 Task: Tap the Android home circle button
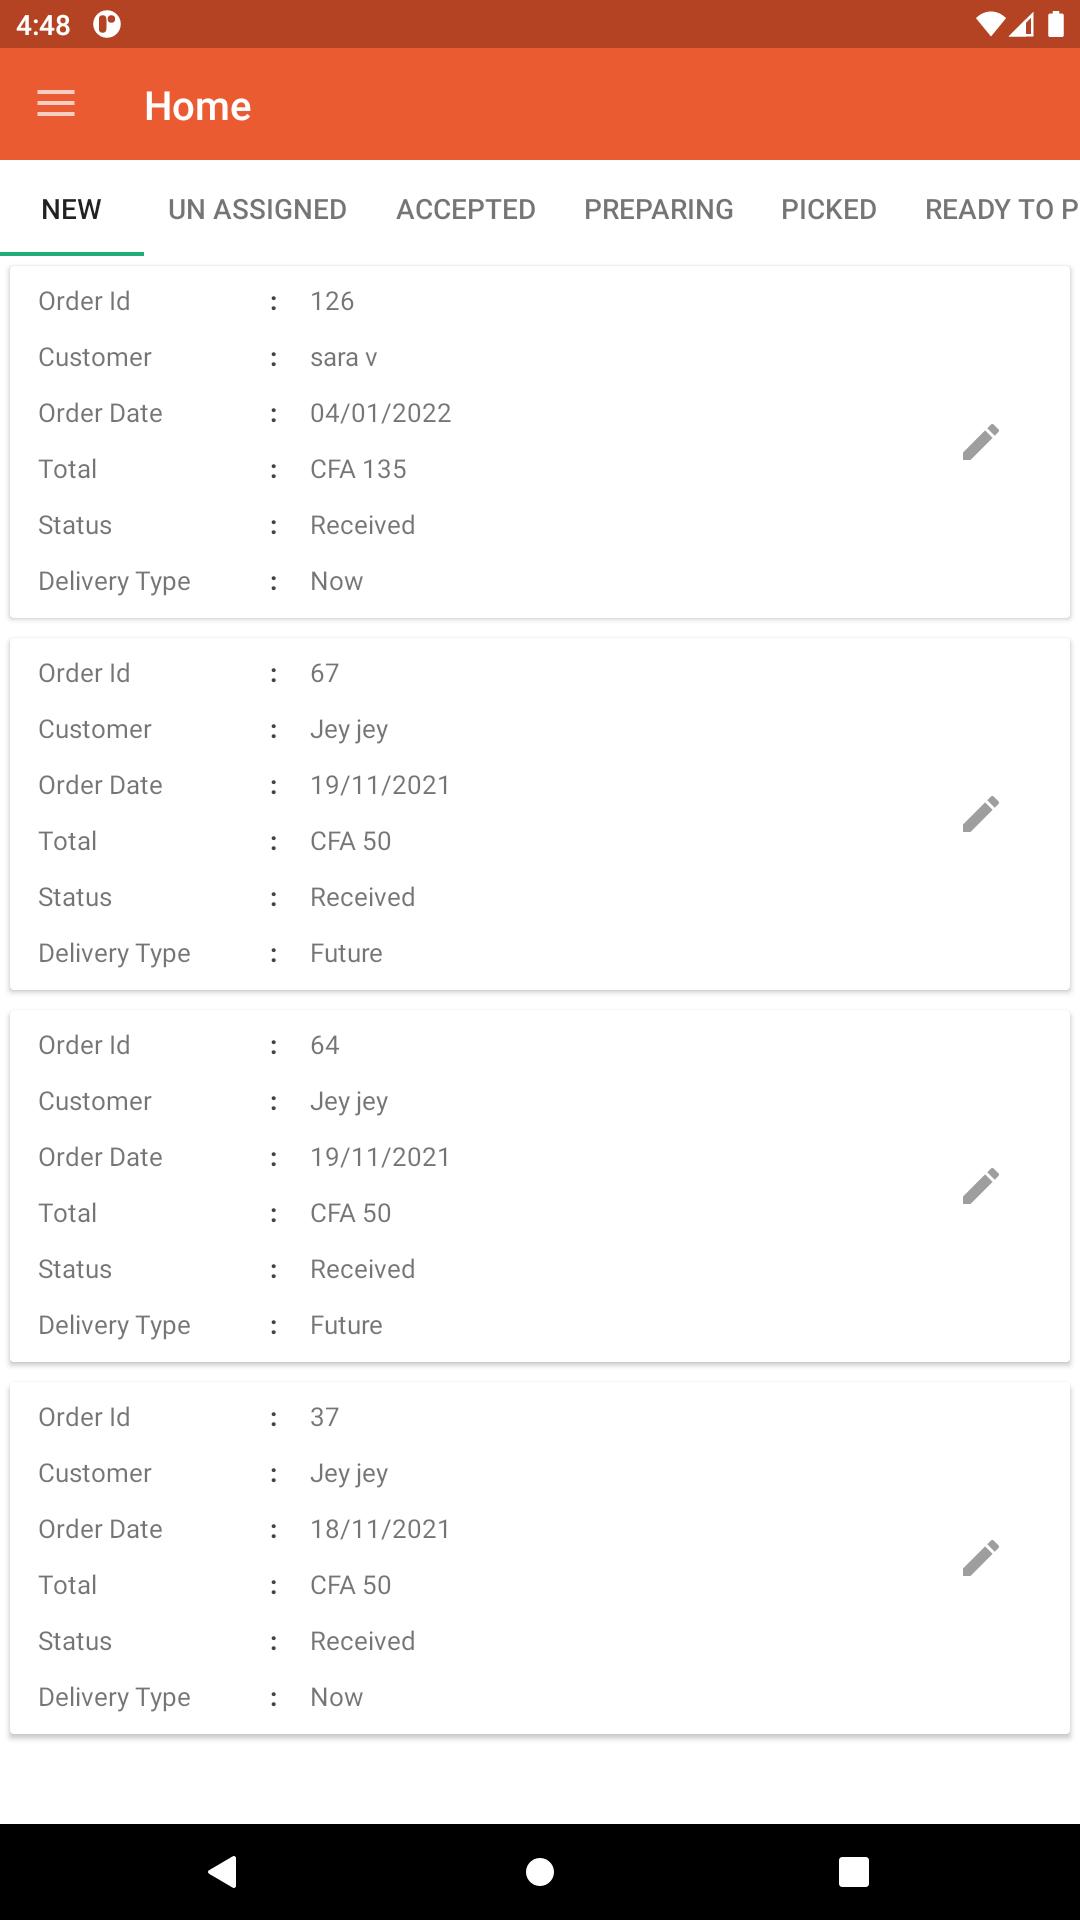click(x=540, y=1871)
